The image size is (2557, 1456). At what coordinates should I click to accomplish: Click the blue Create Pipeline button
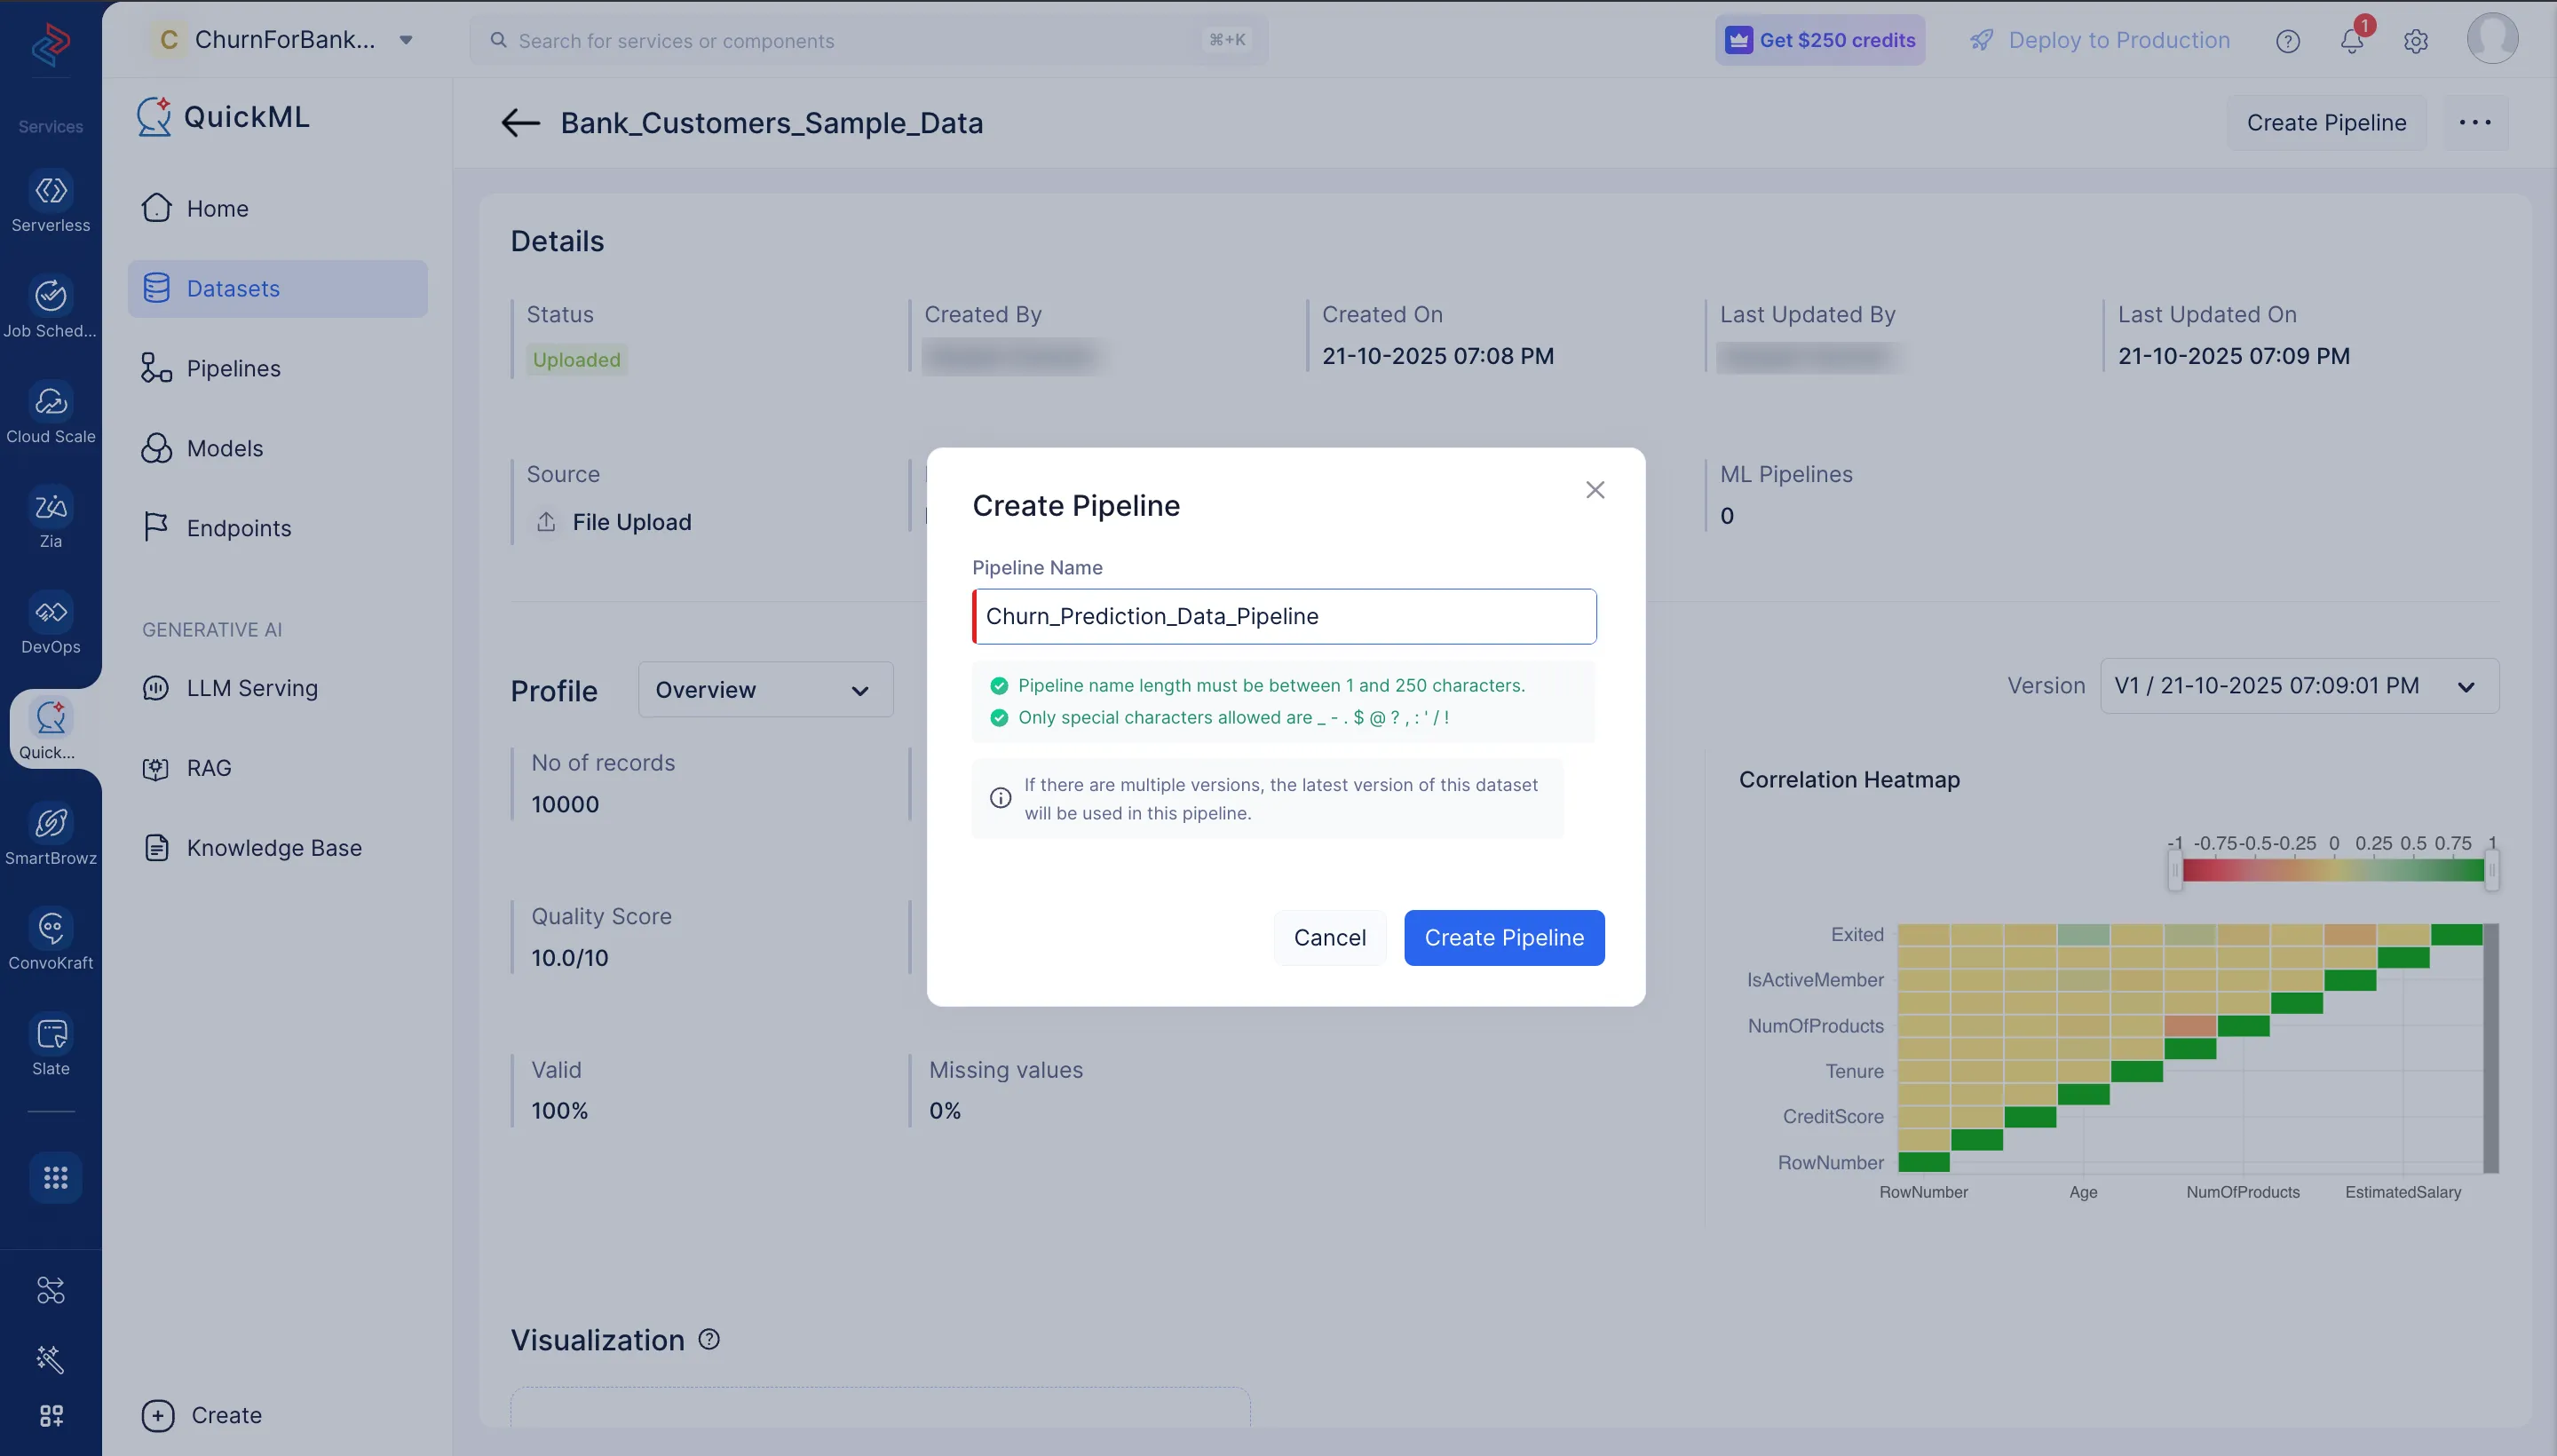pyautogui.click(x=1503, y=937)
